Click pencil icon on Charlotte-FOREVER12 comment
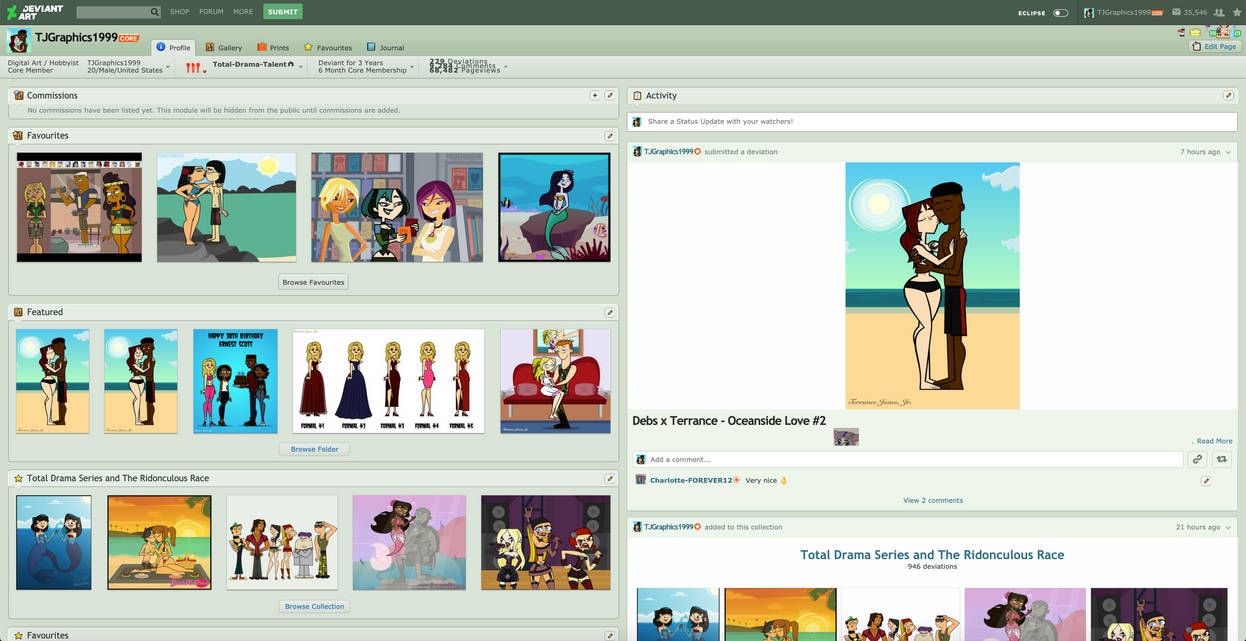 coord(1206,481)
